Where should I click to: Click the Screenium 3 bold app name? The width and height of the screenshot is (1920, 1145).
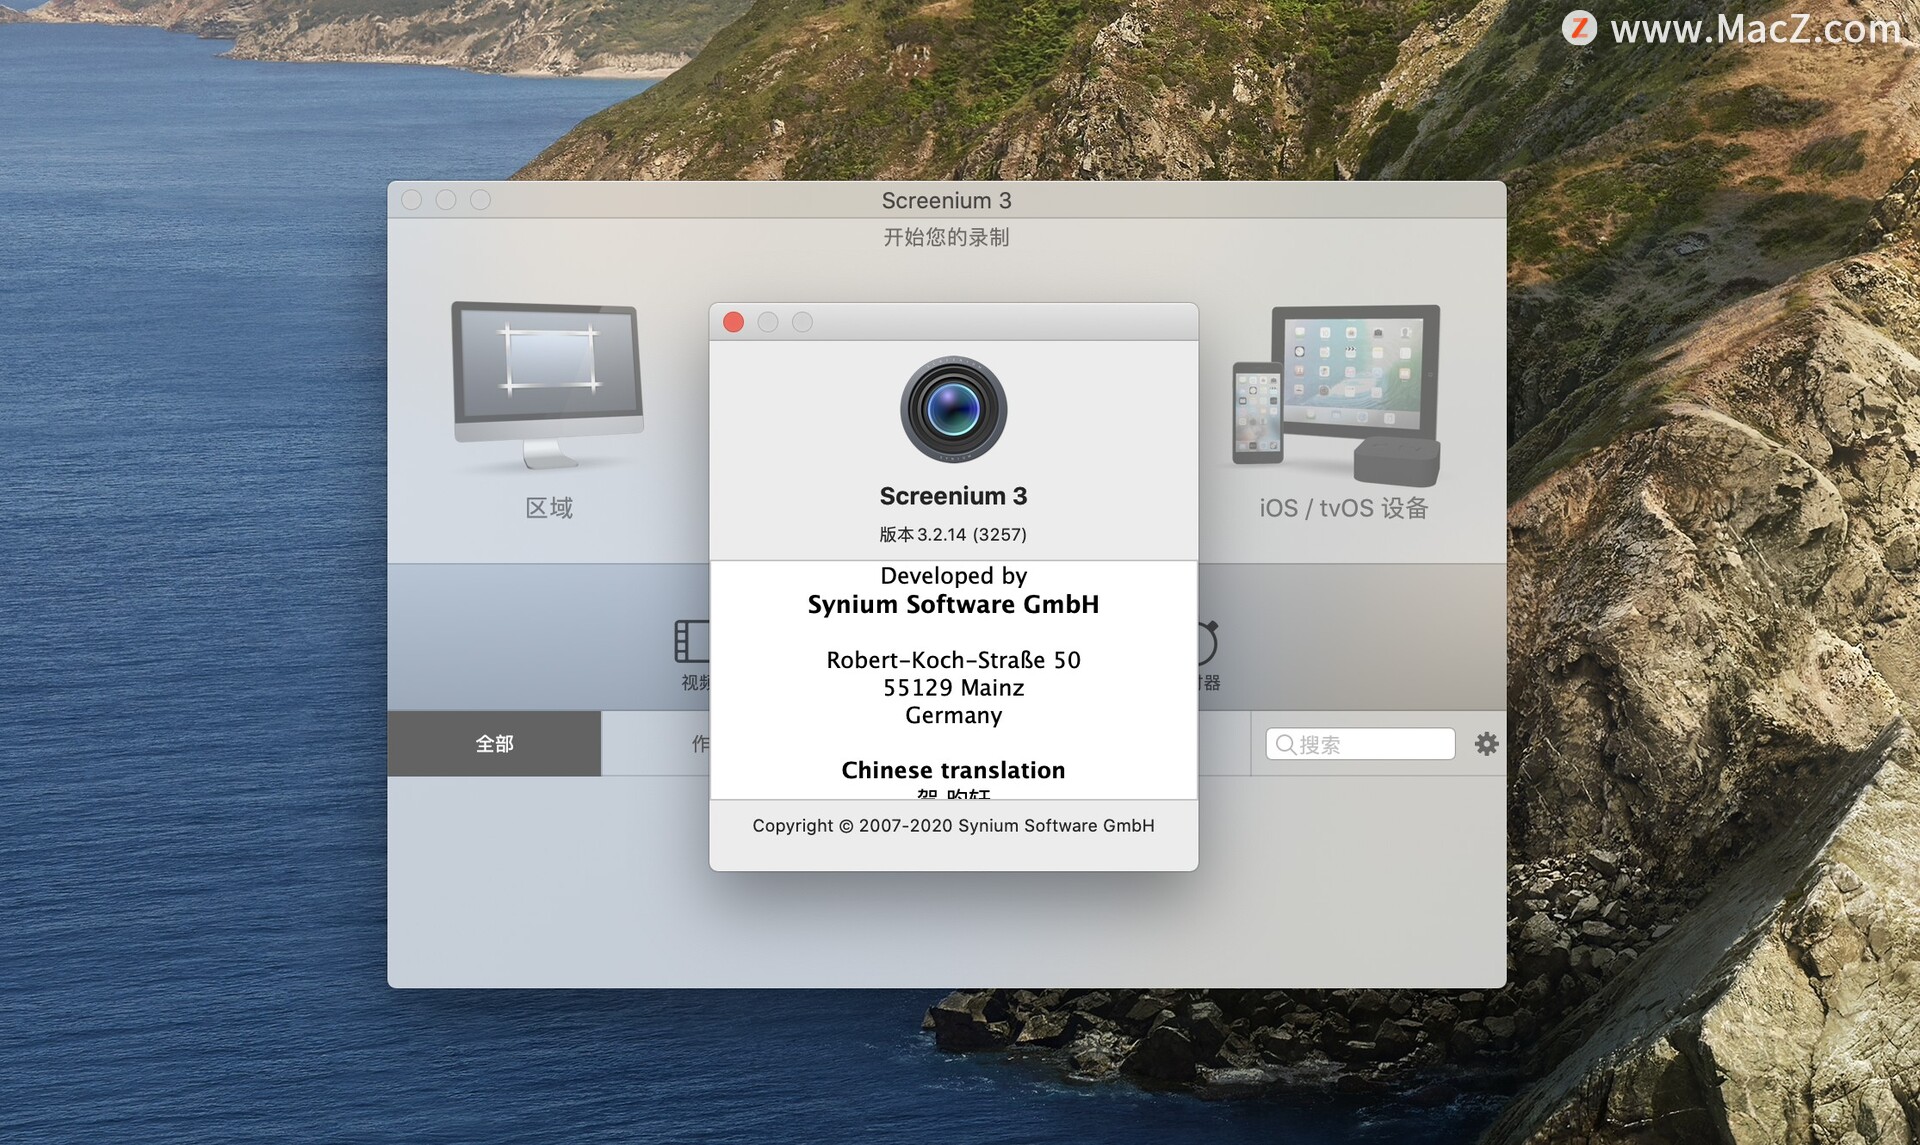point(953,496)
